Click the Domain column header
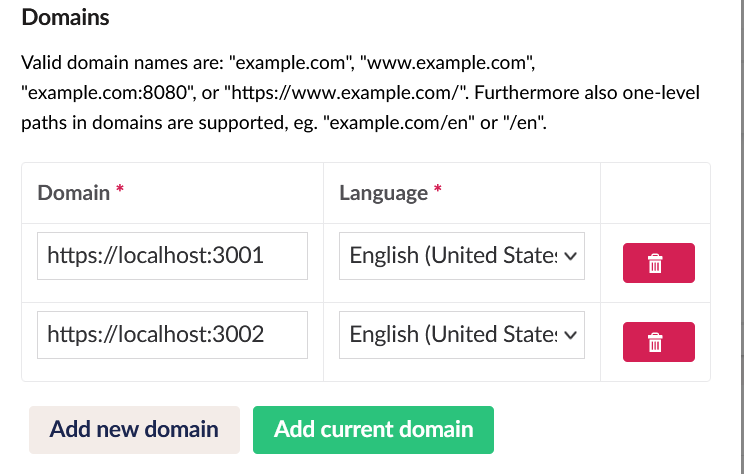Screen dimensions: 744x474 click(73, 193)
